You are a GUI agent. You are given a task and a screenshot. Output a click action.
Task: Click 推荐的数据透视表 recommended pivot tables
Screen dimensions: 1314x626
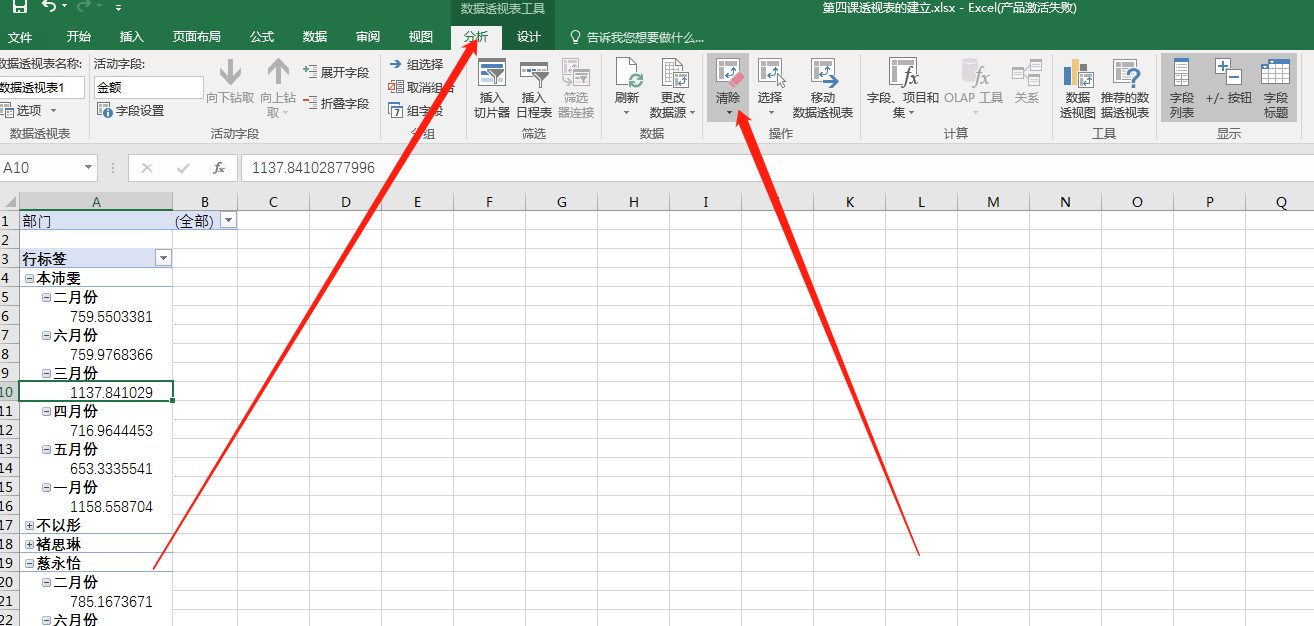click(1125, 88)
